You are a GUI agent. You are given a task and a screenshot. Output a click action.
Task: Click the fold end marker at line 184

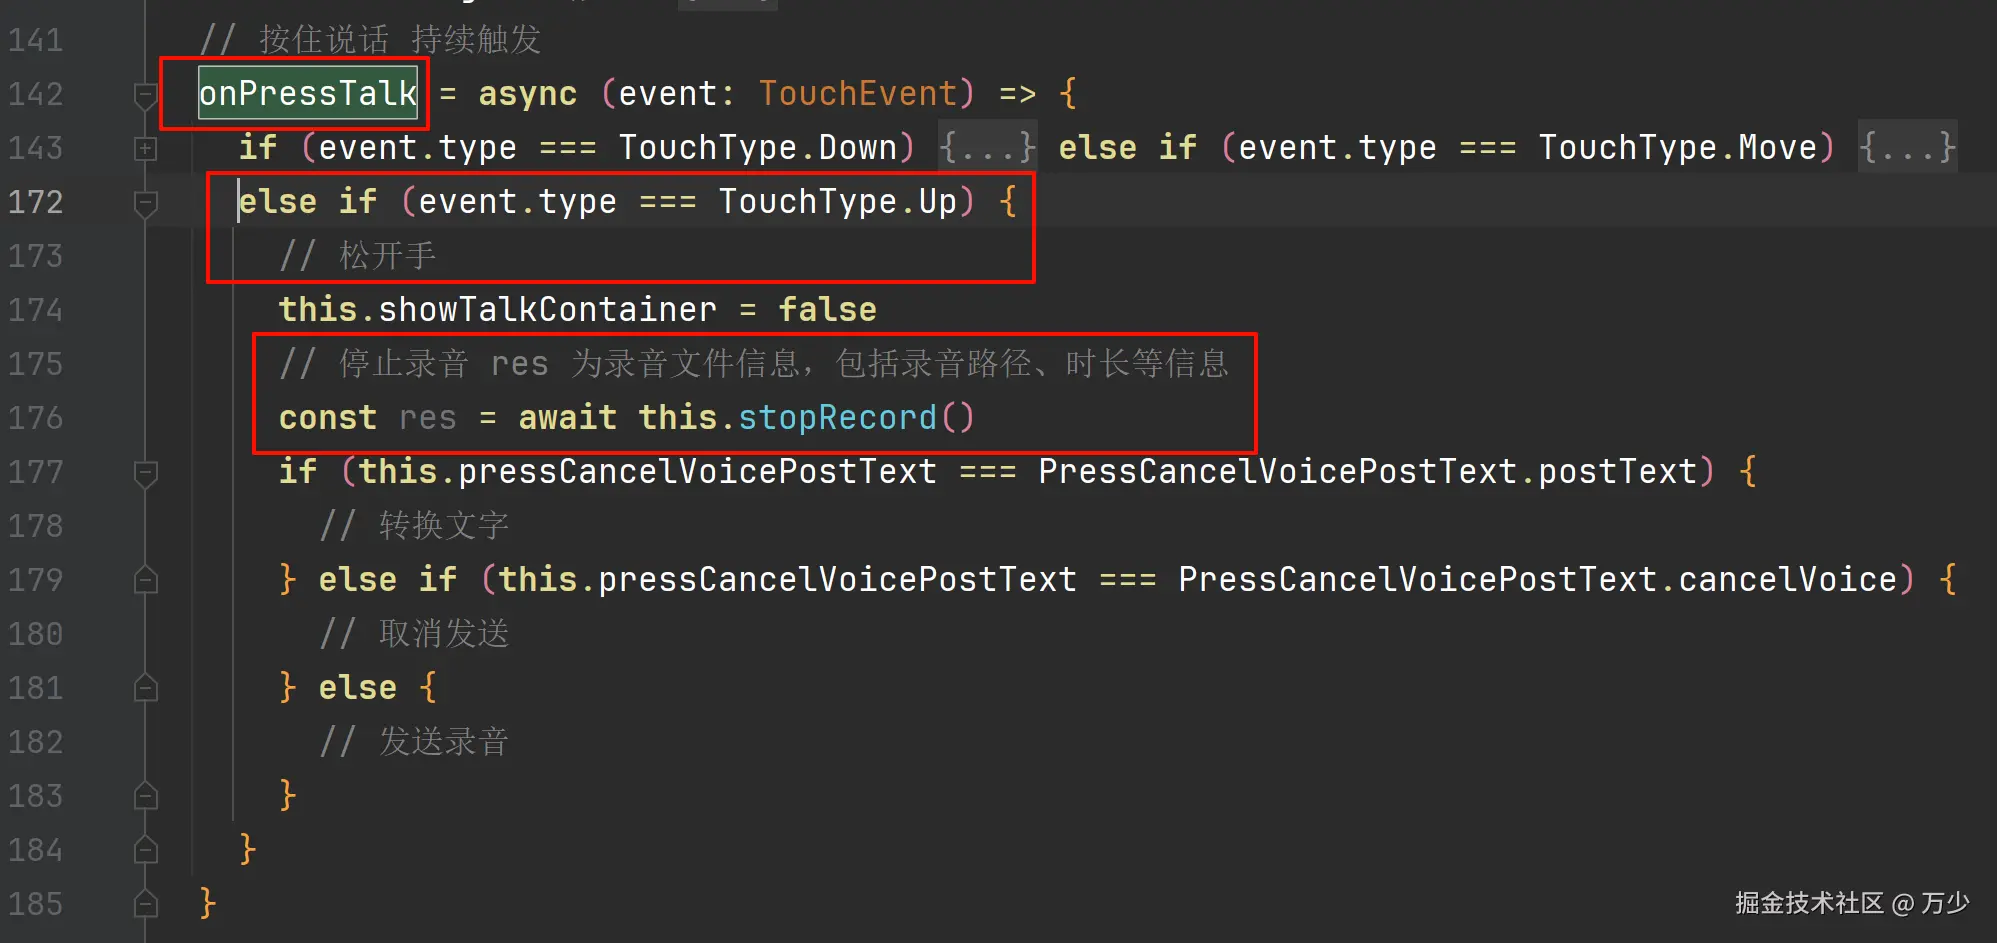pos(146,850)
